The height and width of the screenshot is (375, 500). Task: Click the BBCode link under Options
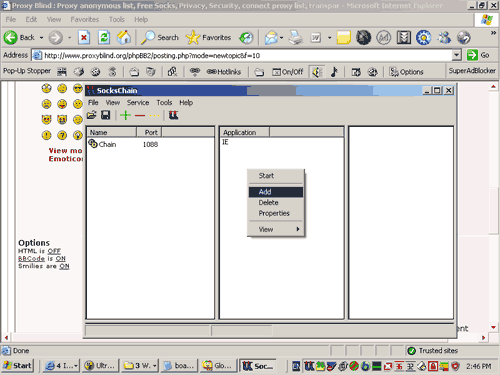pyautogui.click(x=31, y=258)
